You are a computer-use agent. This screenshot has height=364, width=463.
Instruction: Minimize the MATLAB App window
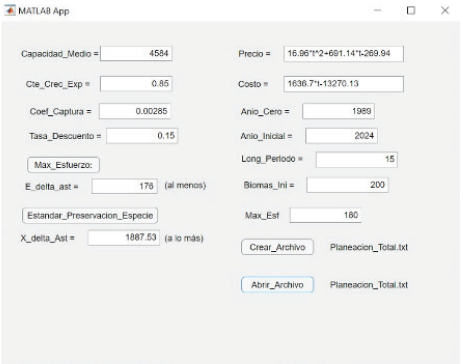pyautogui.click(x=377, y=10)
